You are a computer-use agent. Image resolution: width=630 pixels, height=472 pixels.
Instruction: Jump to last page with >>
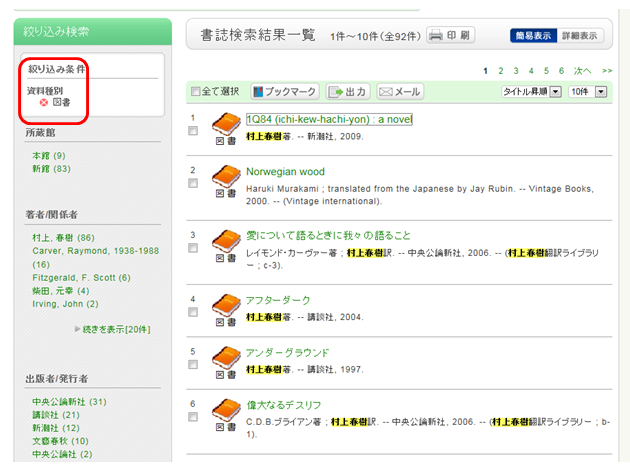(607, 71)
